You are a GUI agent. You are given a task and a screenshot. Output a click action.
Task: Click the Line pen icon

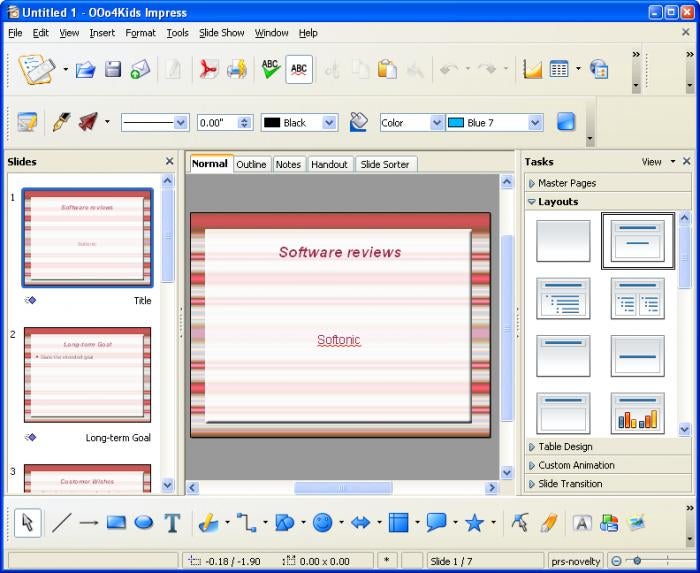click(x=61, y=122)
